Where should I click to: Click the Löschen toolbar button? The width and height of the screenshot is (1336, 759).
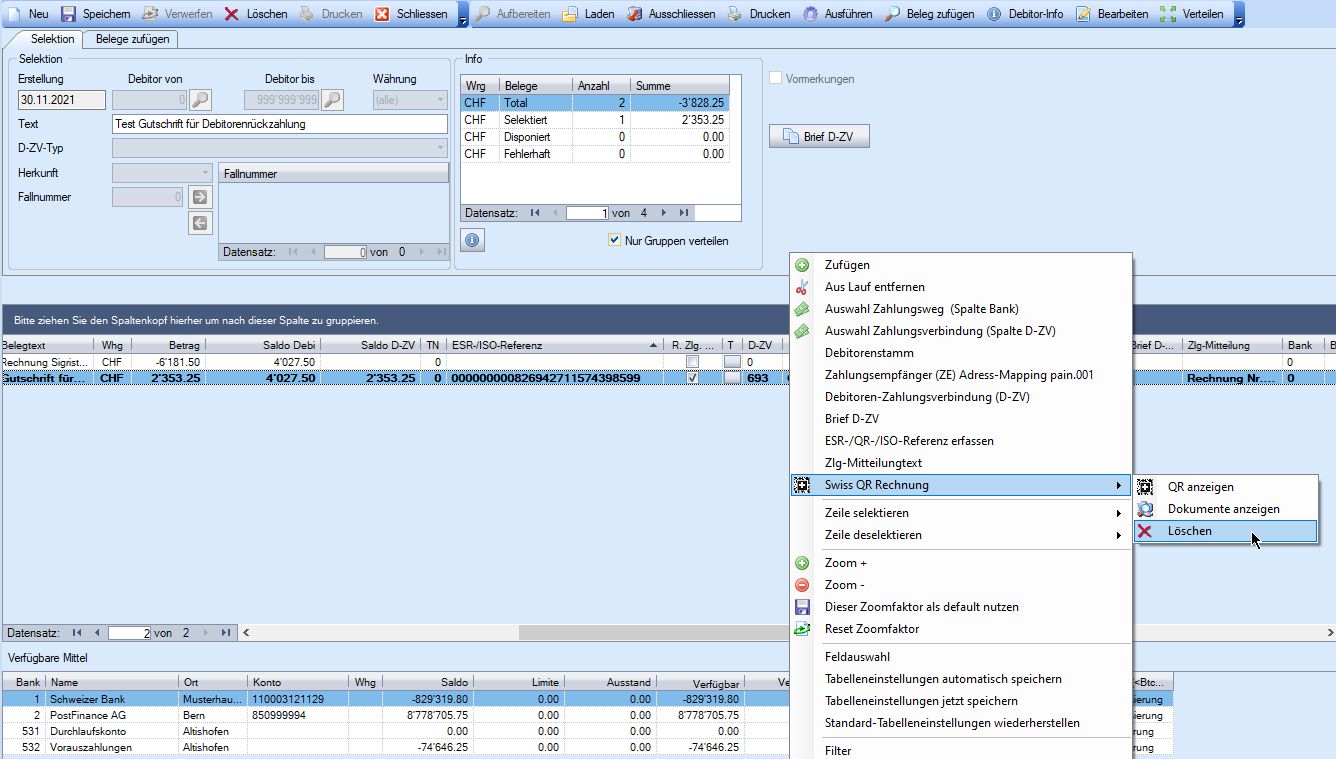coord(256,14)
